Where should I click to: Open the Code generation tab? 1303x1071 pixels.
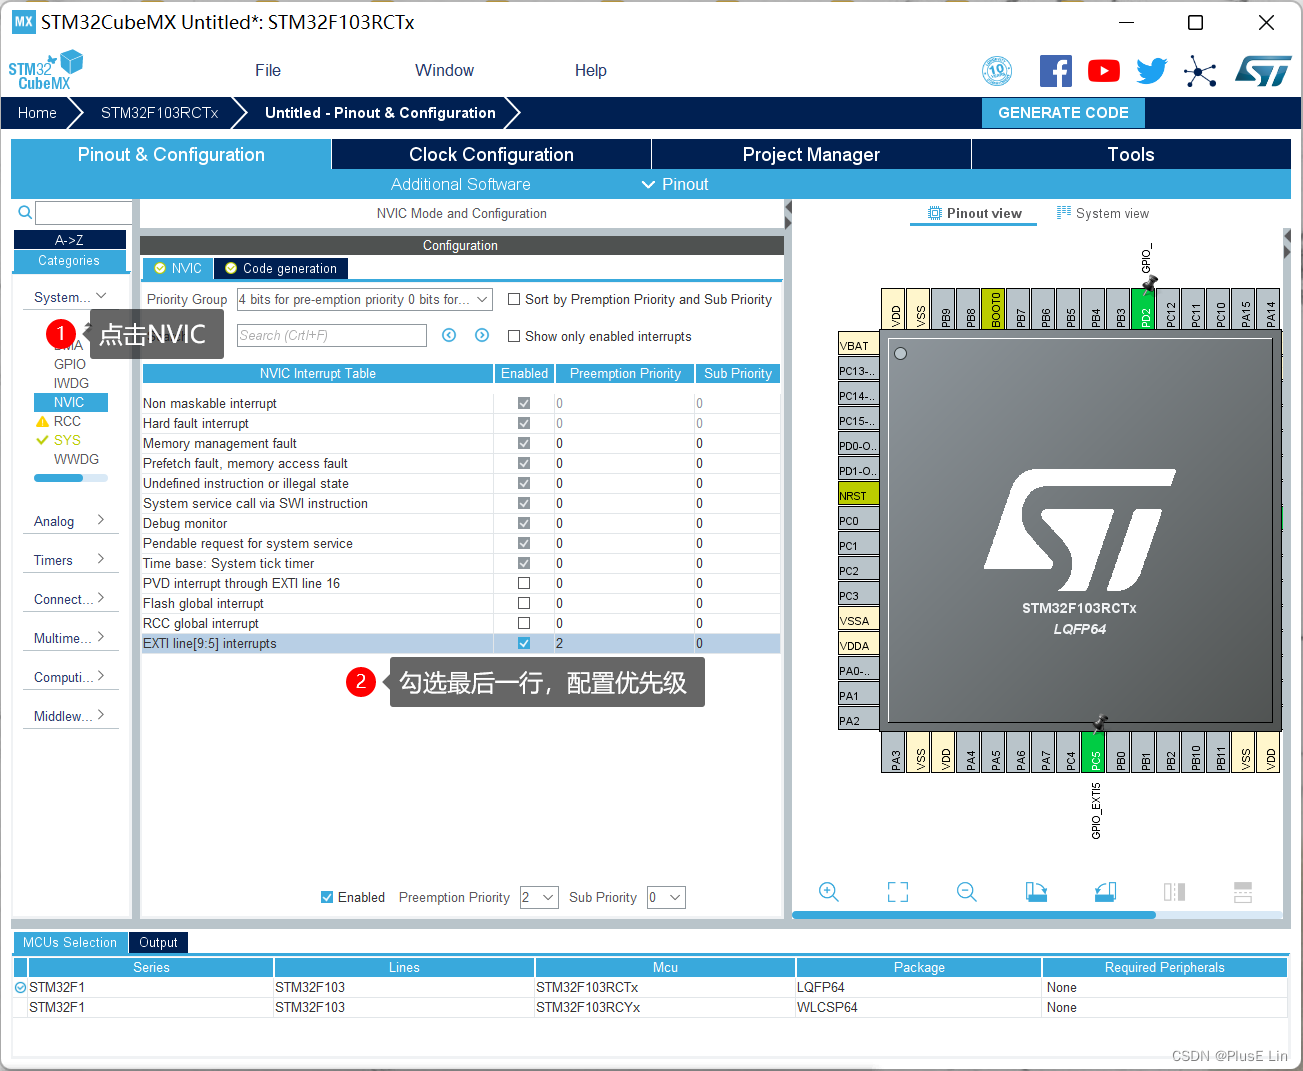(x=281, y=268)
